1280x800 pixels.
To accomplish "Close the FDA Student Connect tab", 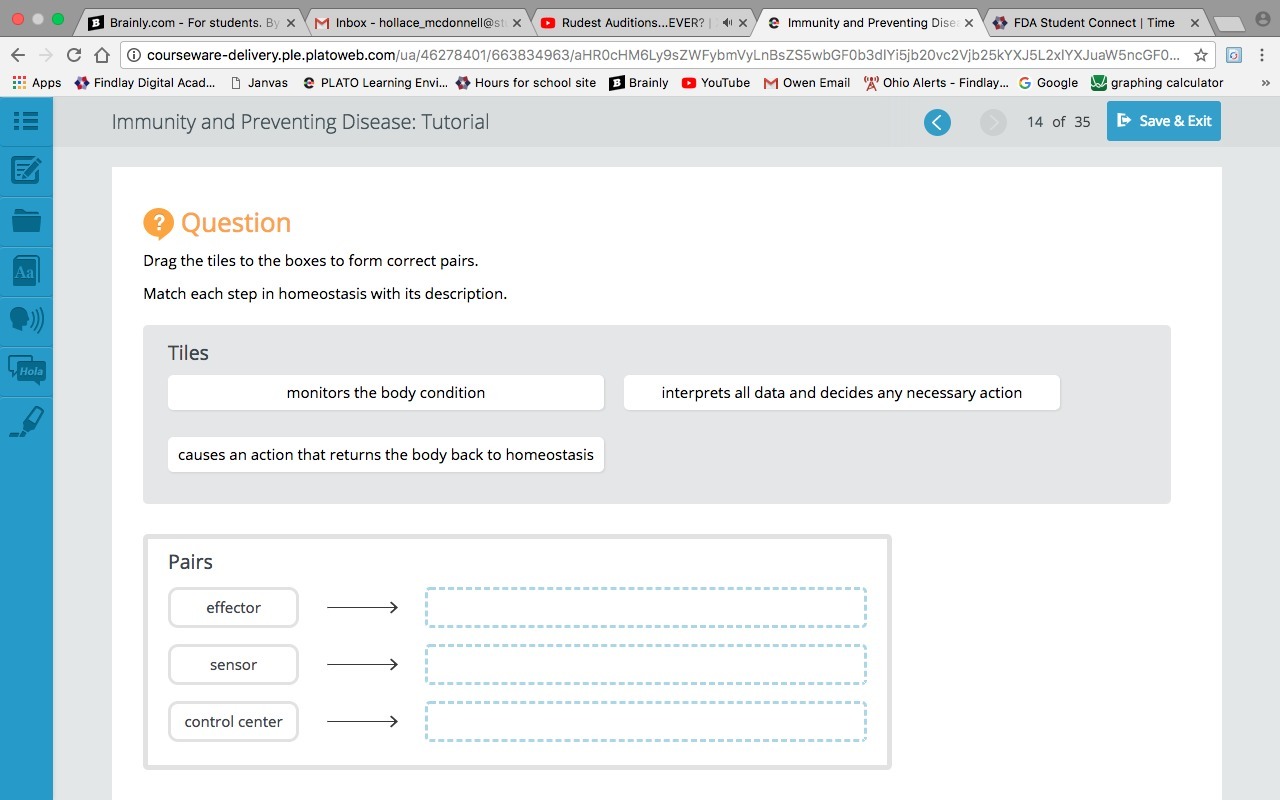I will [x=1195, y=22].
